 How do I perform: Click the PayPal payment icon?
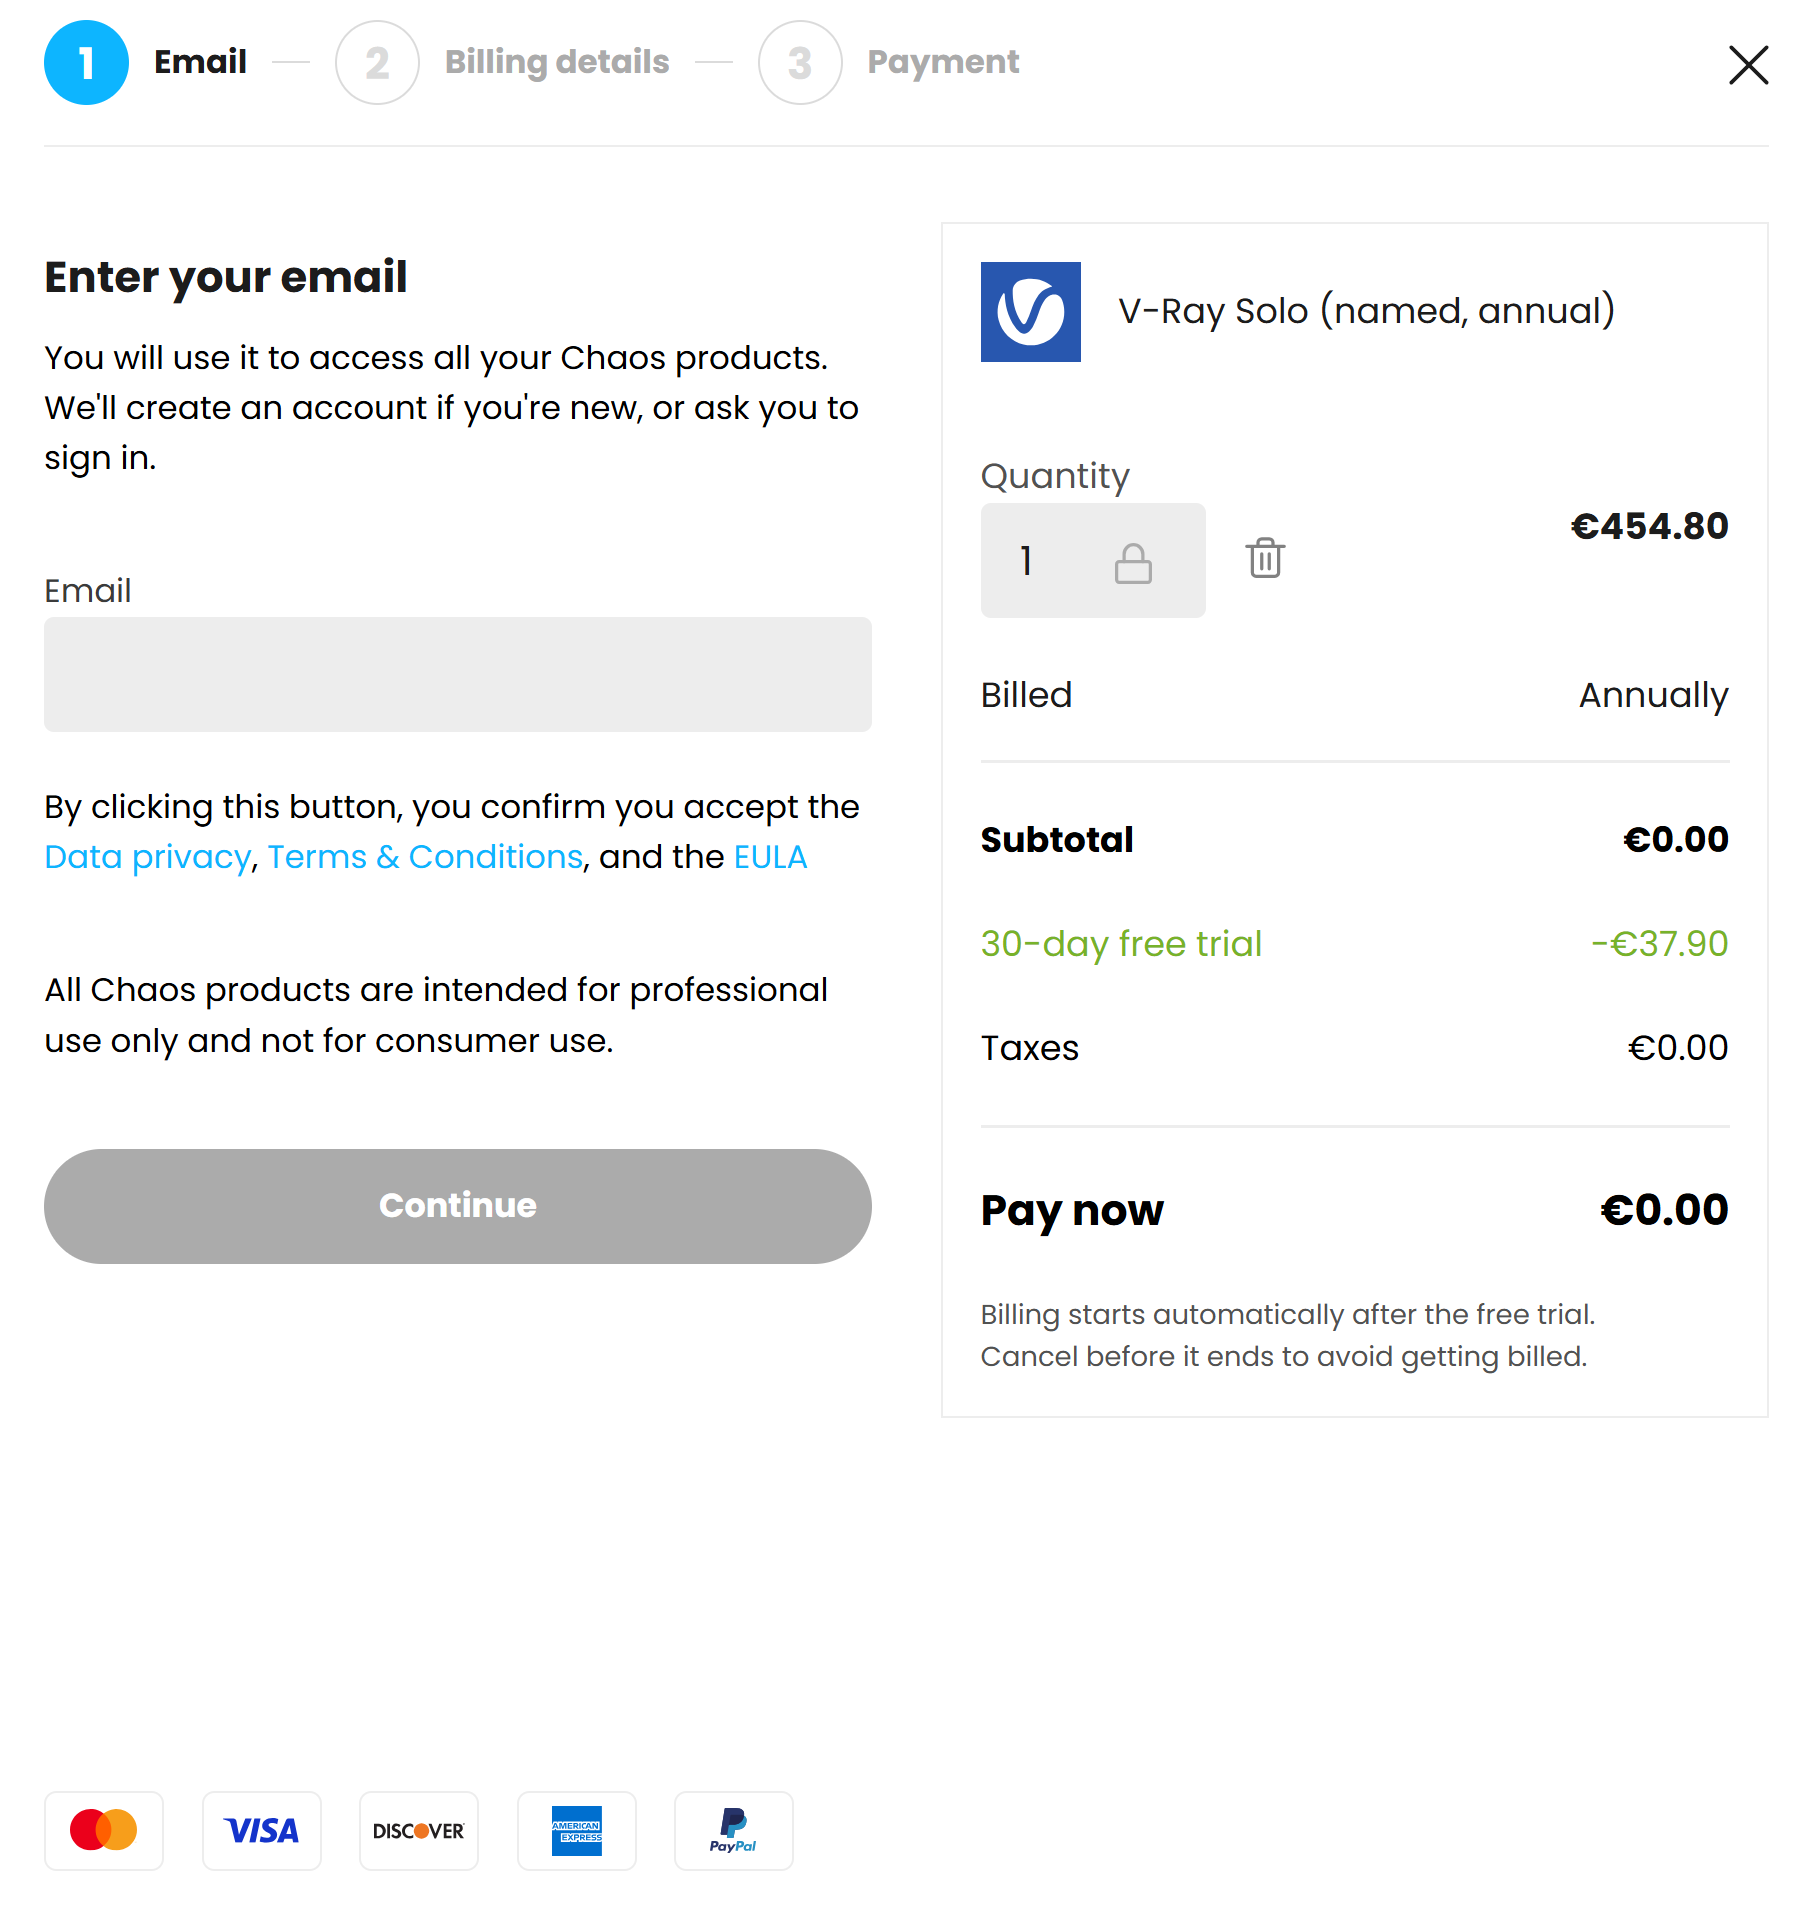(734, 1831)
